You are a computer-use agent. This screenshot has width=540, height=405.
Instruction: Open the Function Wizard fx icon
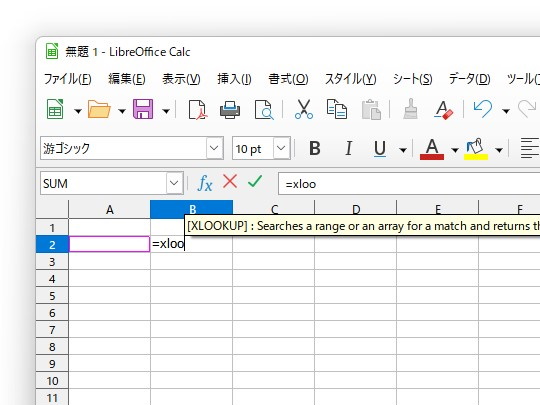click(x=205, y=183)
